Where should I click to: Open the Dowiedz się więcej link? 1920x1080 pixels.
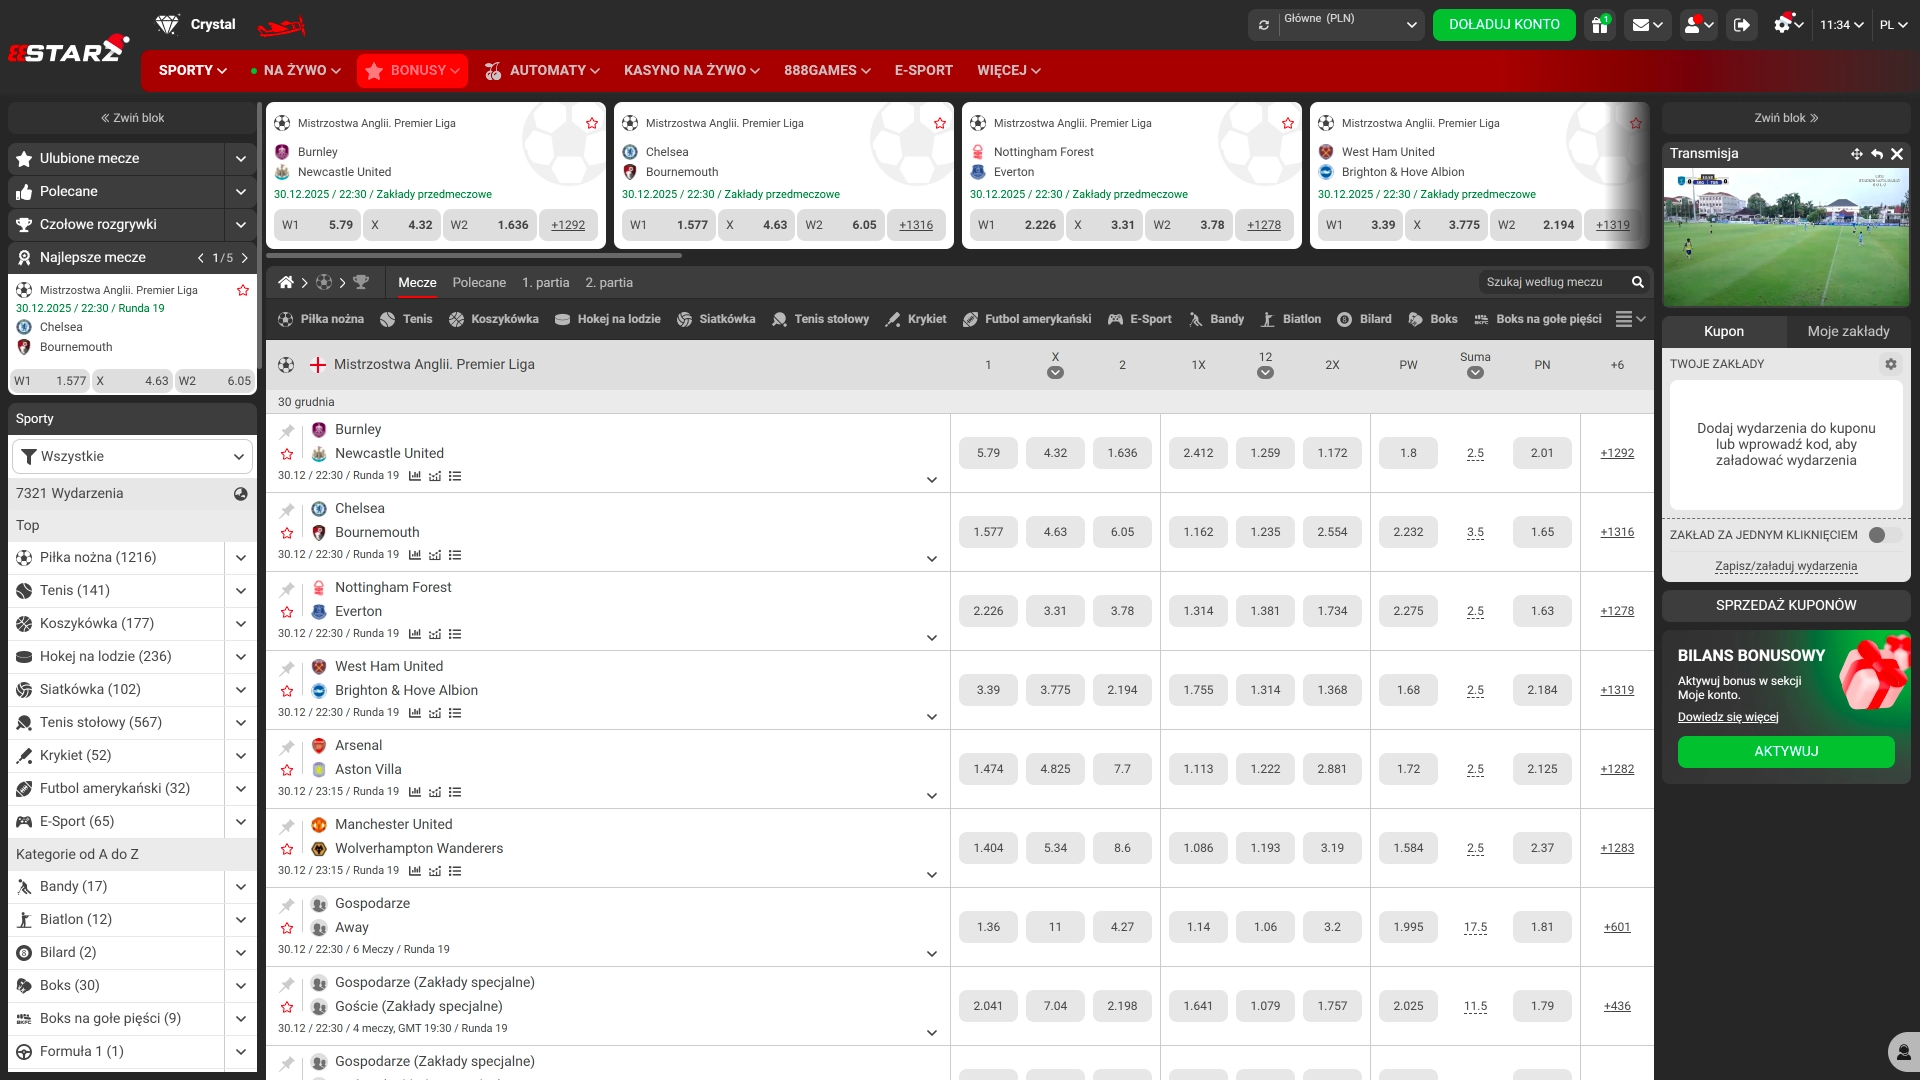pyautogui.click(x=1728, y=717)
